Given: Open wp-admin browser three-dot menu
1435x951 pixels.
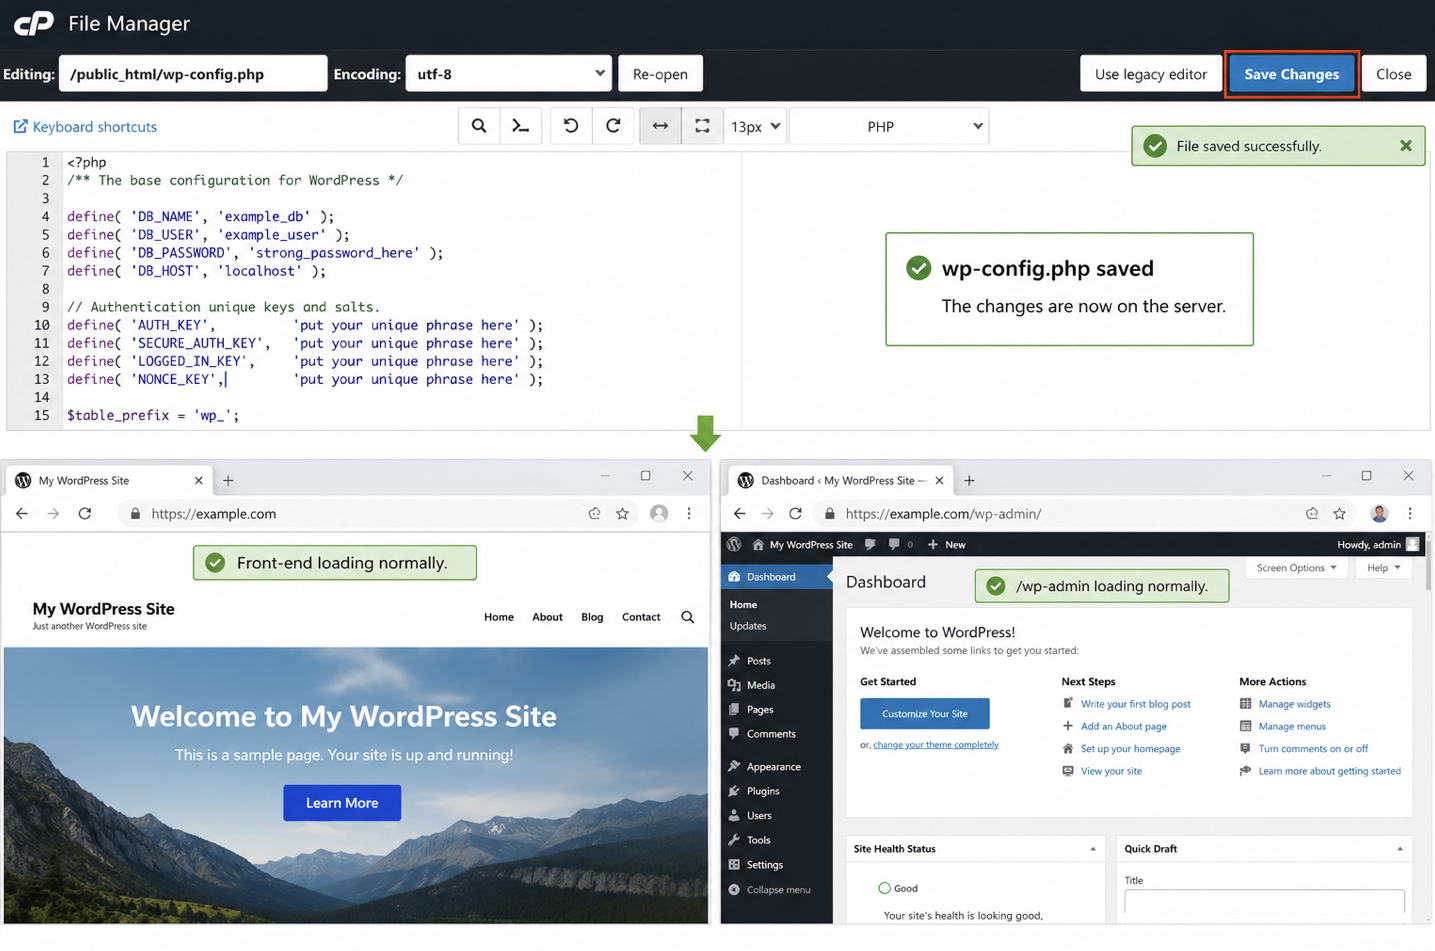Looking at the screenshot, I should click(1410, 513).
